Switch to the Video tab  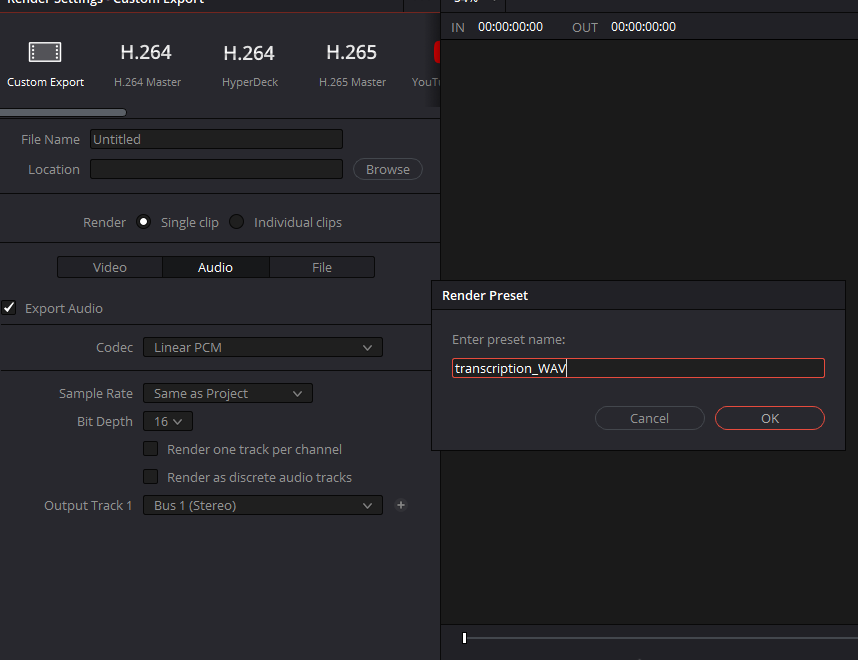tap(109, 267)
